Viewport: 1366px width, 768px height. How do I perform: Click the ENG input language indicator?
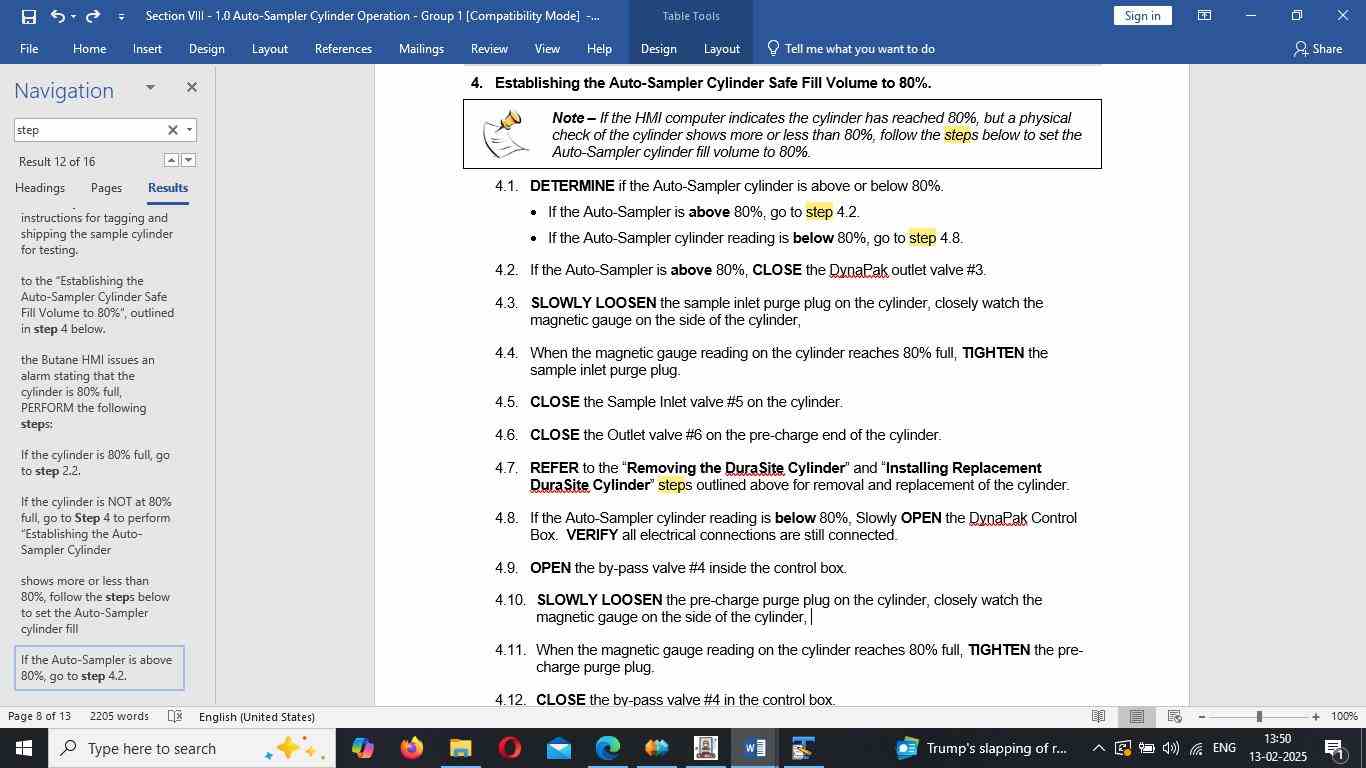coord(1225,748)
